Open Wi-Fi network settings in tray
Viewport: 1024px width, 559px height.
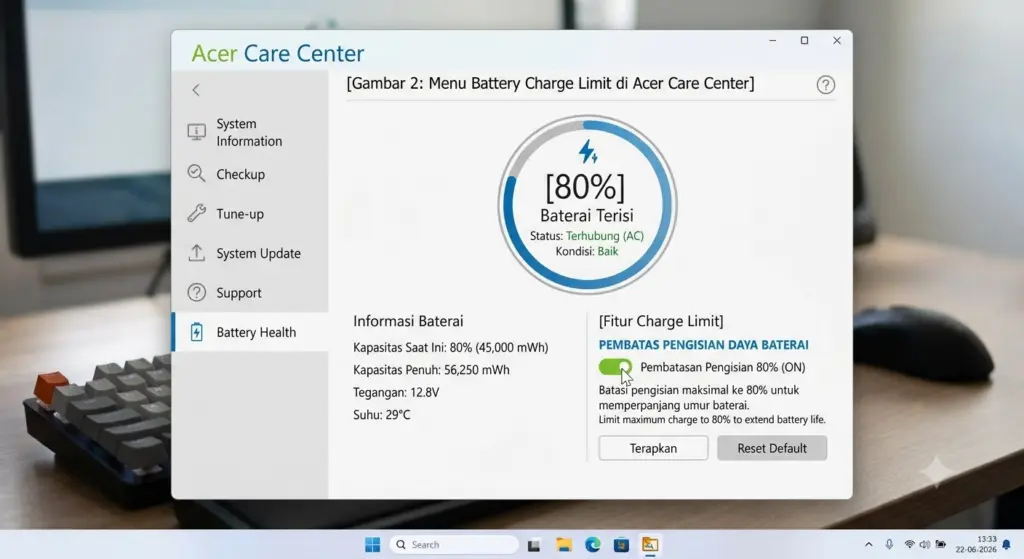pyautogui.click(x=909, y=545)
